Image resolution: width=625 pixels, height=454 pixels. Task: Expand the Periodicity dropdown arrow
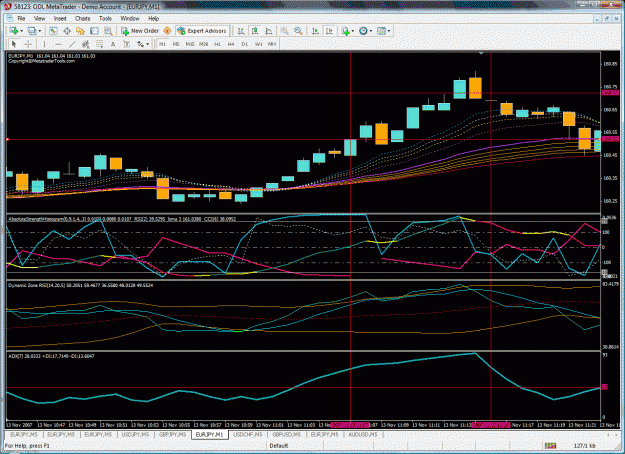click(x=371, y=31)
